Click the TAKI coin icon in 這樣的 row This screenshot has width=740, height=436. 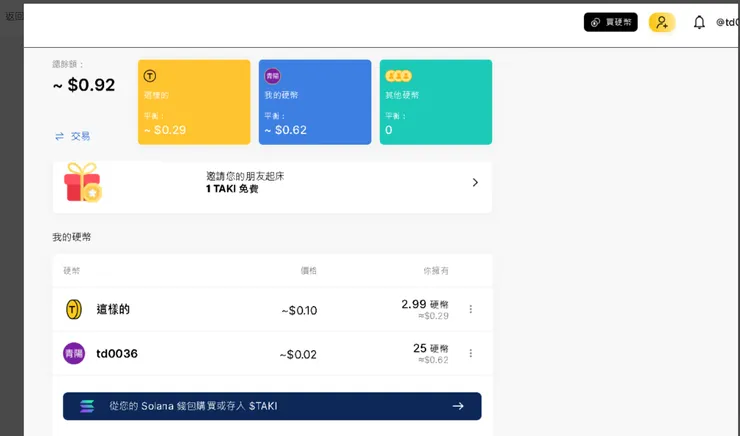[73, 310]
